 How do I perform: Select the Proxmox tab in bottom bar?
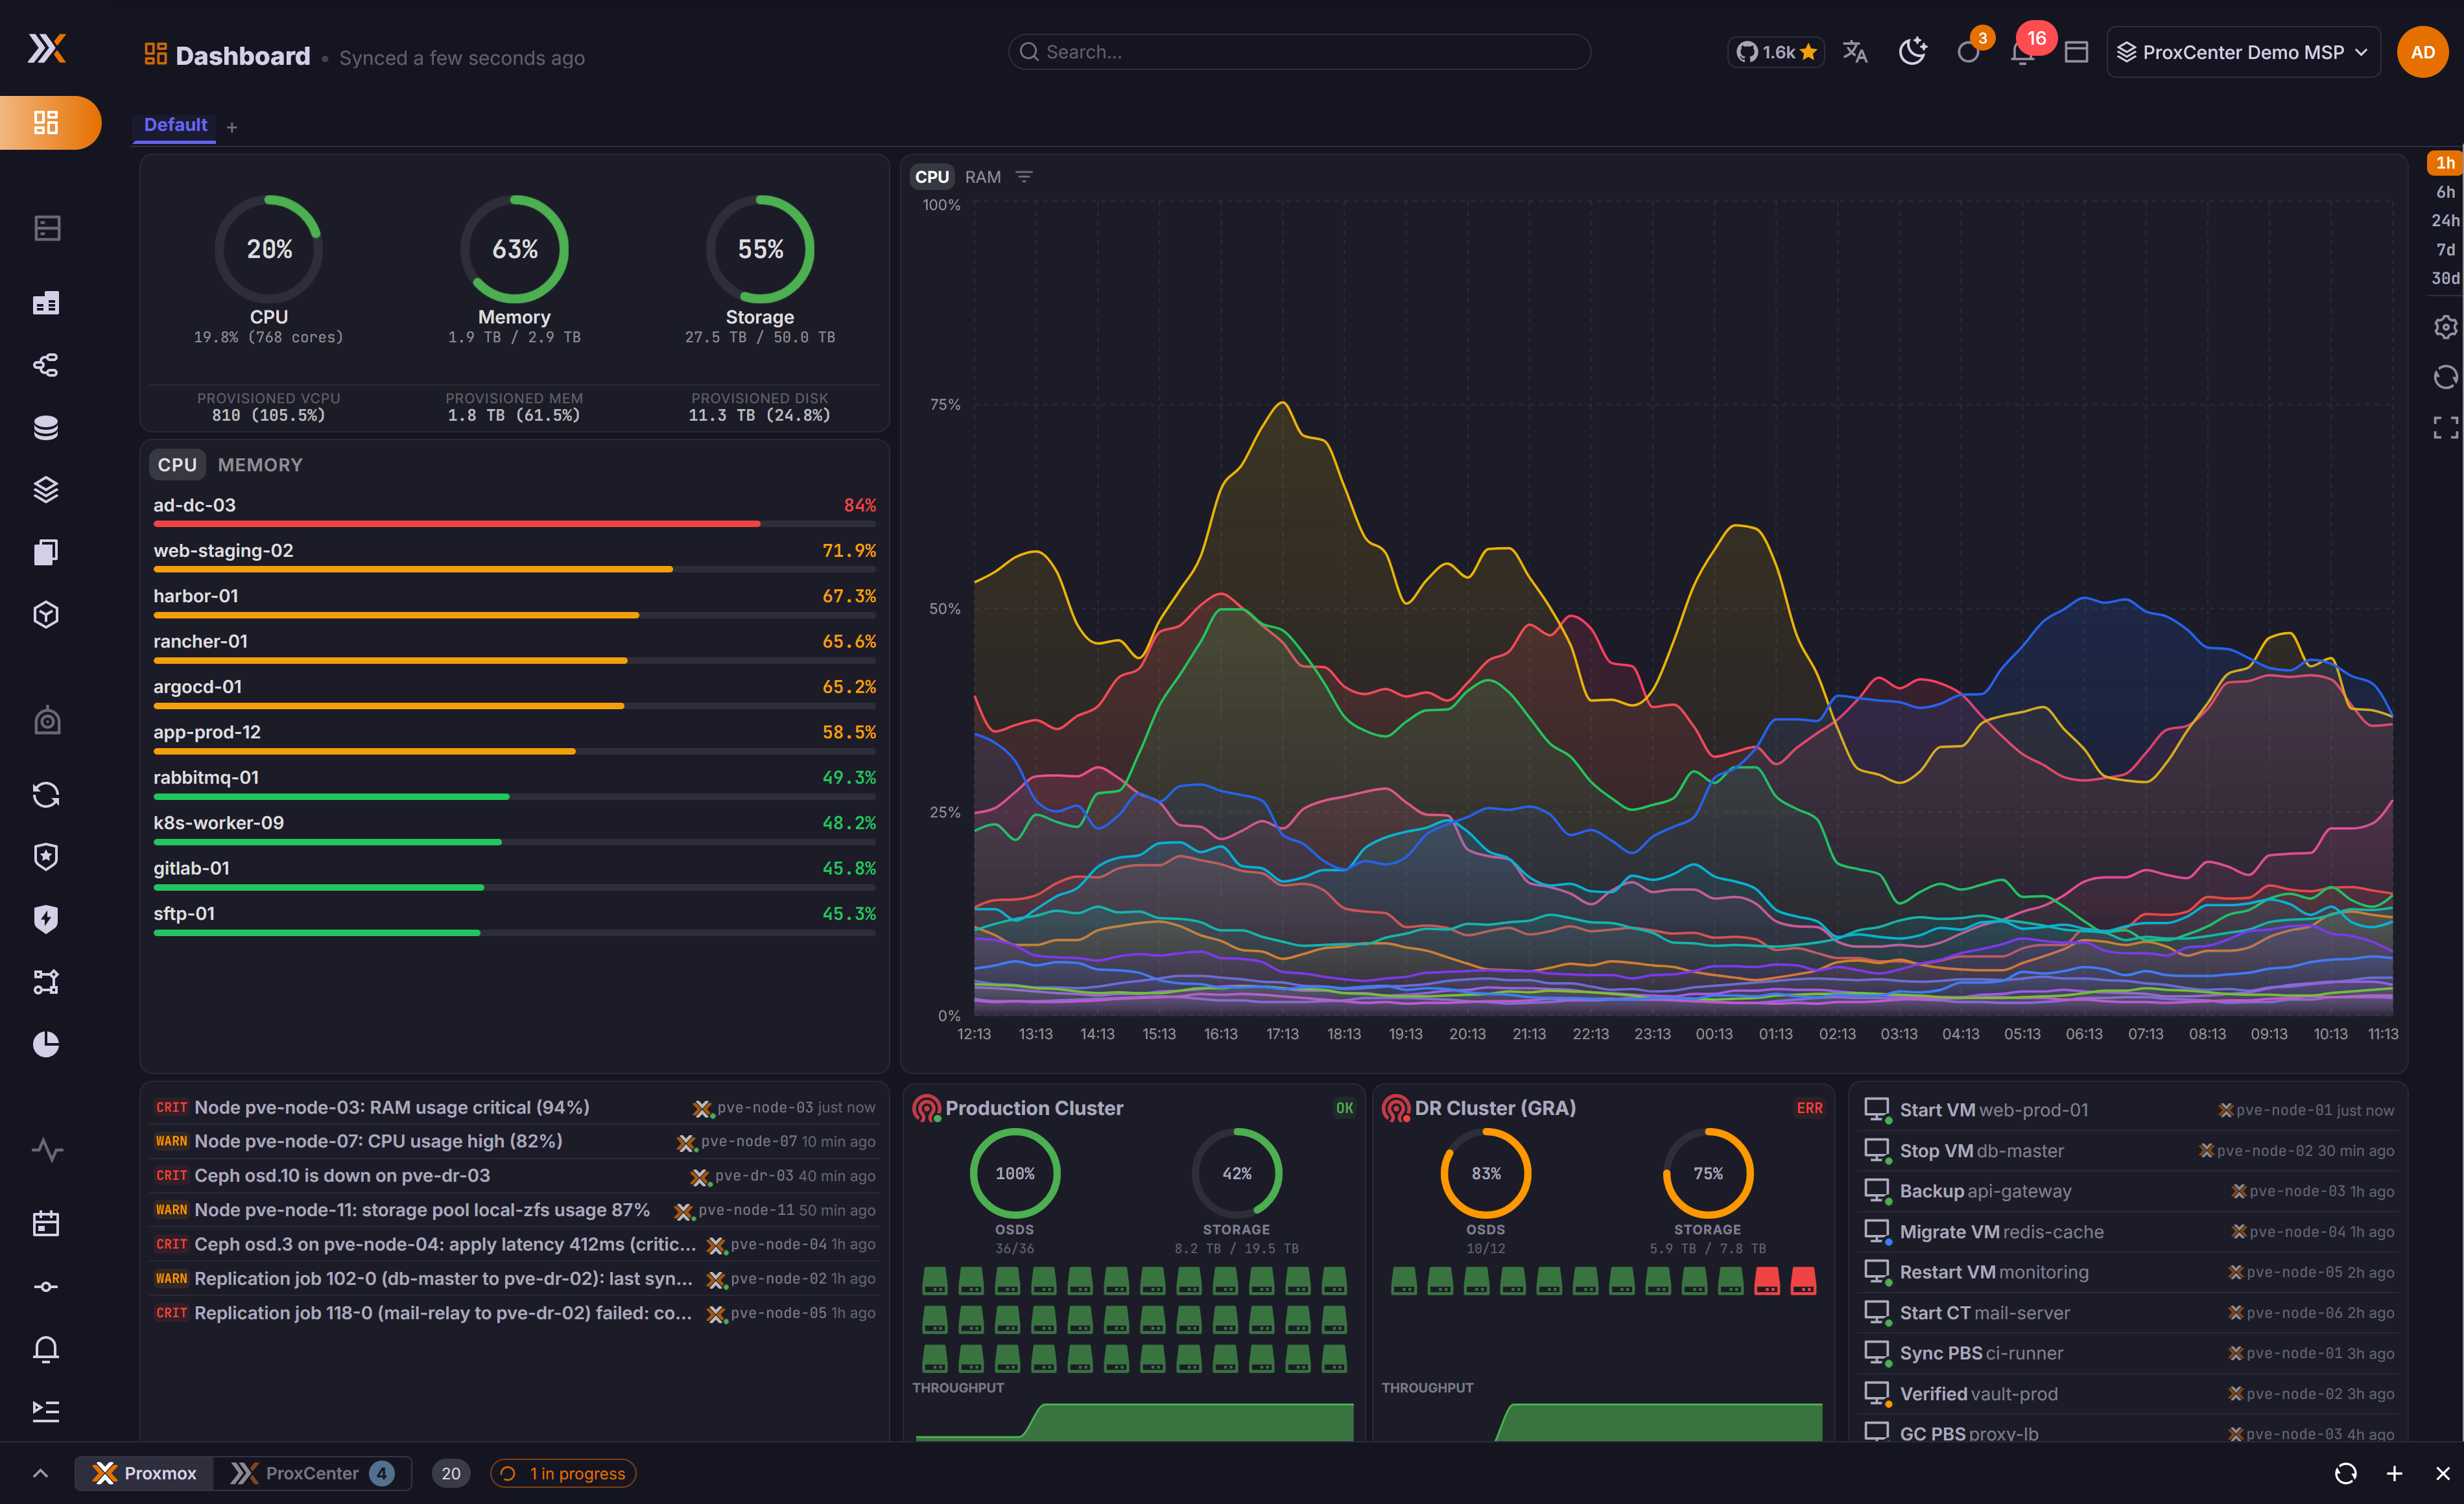click(144, 1473)
